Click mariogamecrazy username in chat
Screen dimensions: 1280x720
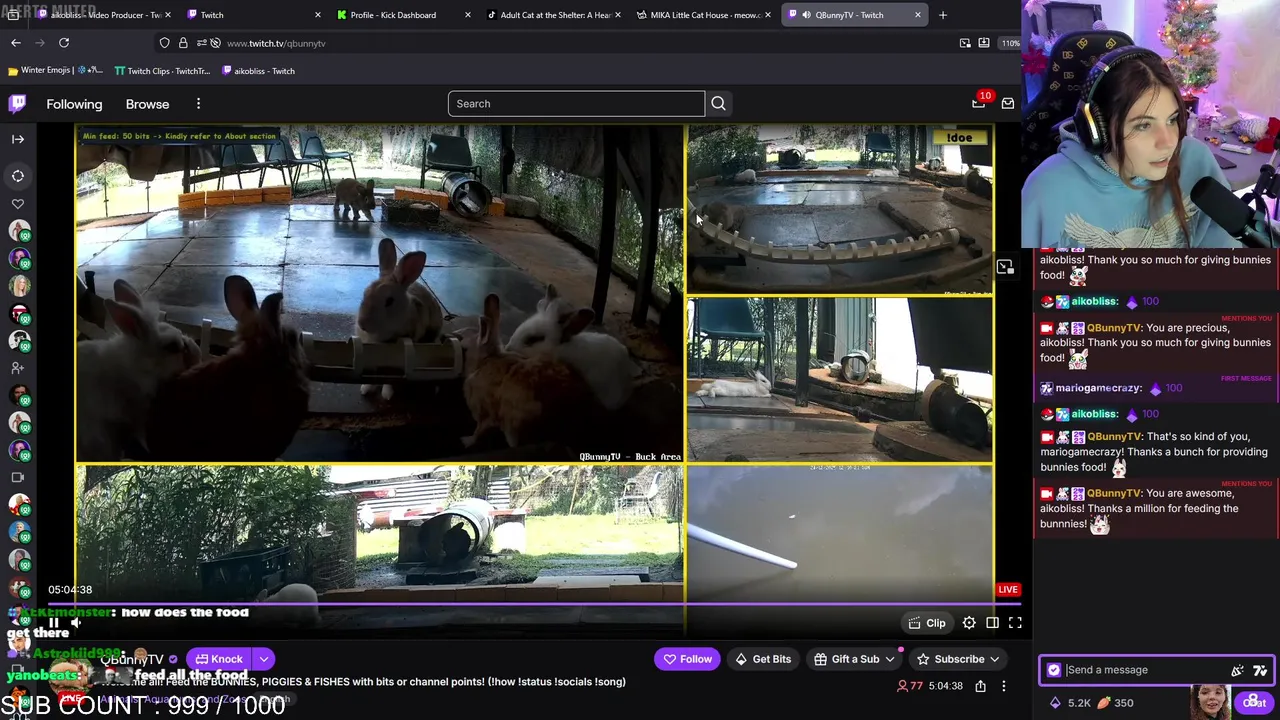pos(1098,388)
